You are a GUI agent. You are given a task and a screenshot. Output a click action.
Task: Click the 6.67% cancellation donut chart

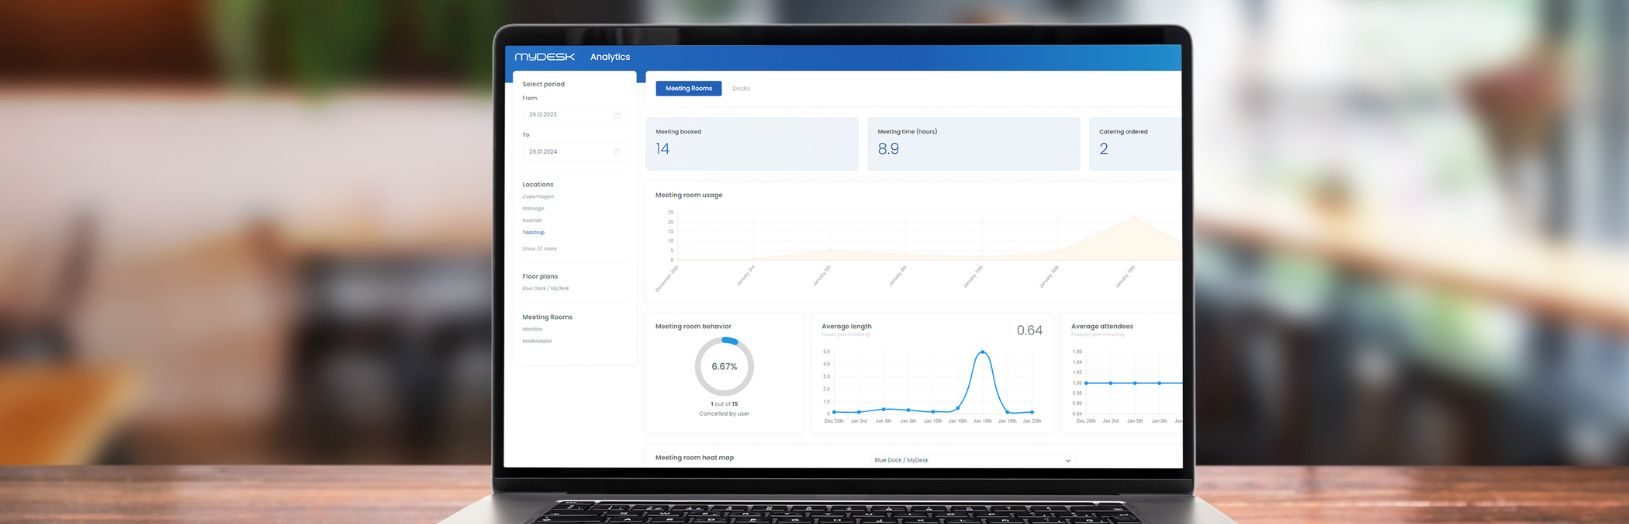pyautogui.click(x=724, y=366)
